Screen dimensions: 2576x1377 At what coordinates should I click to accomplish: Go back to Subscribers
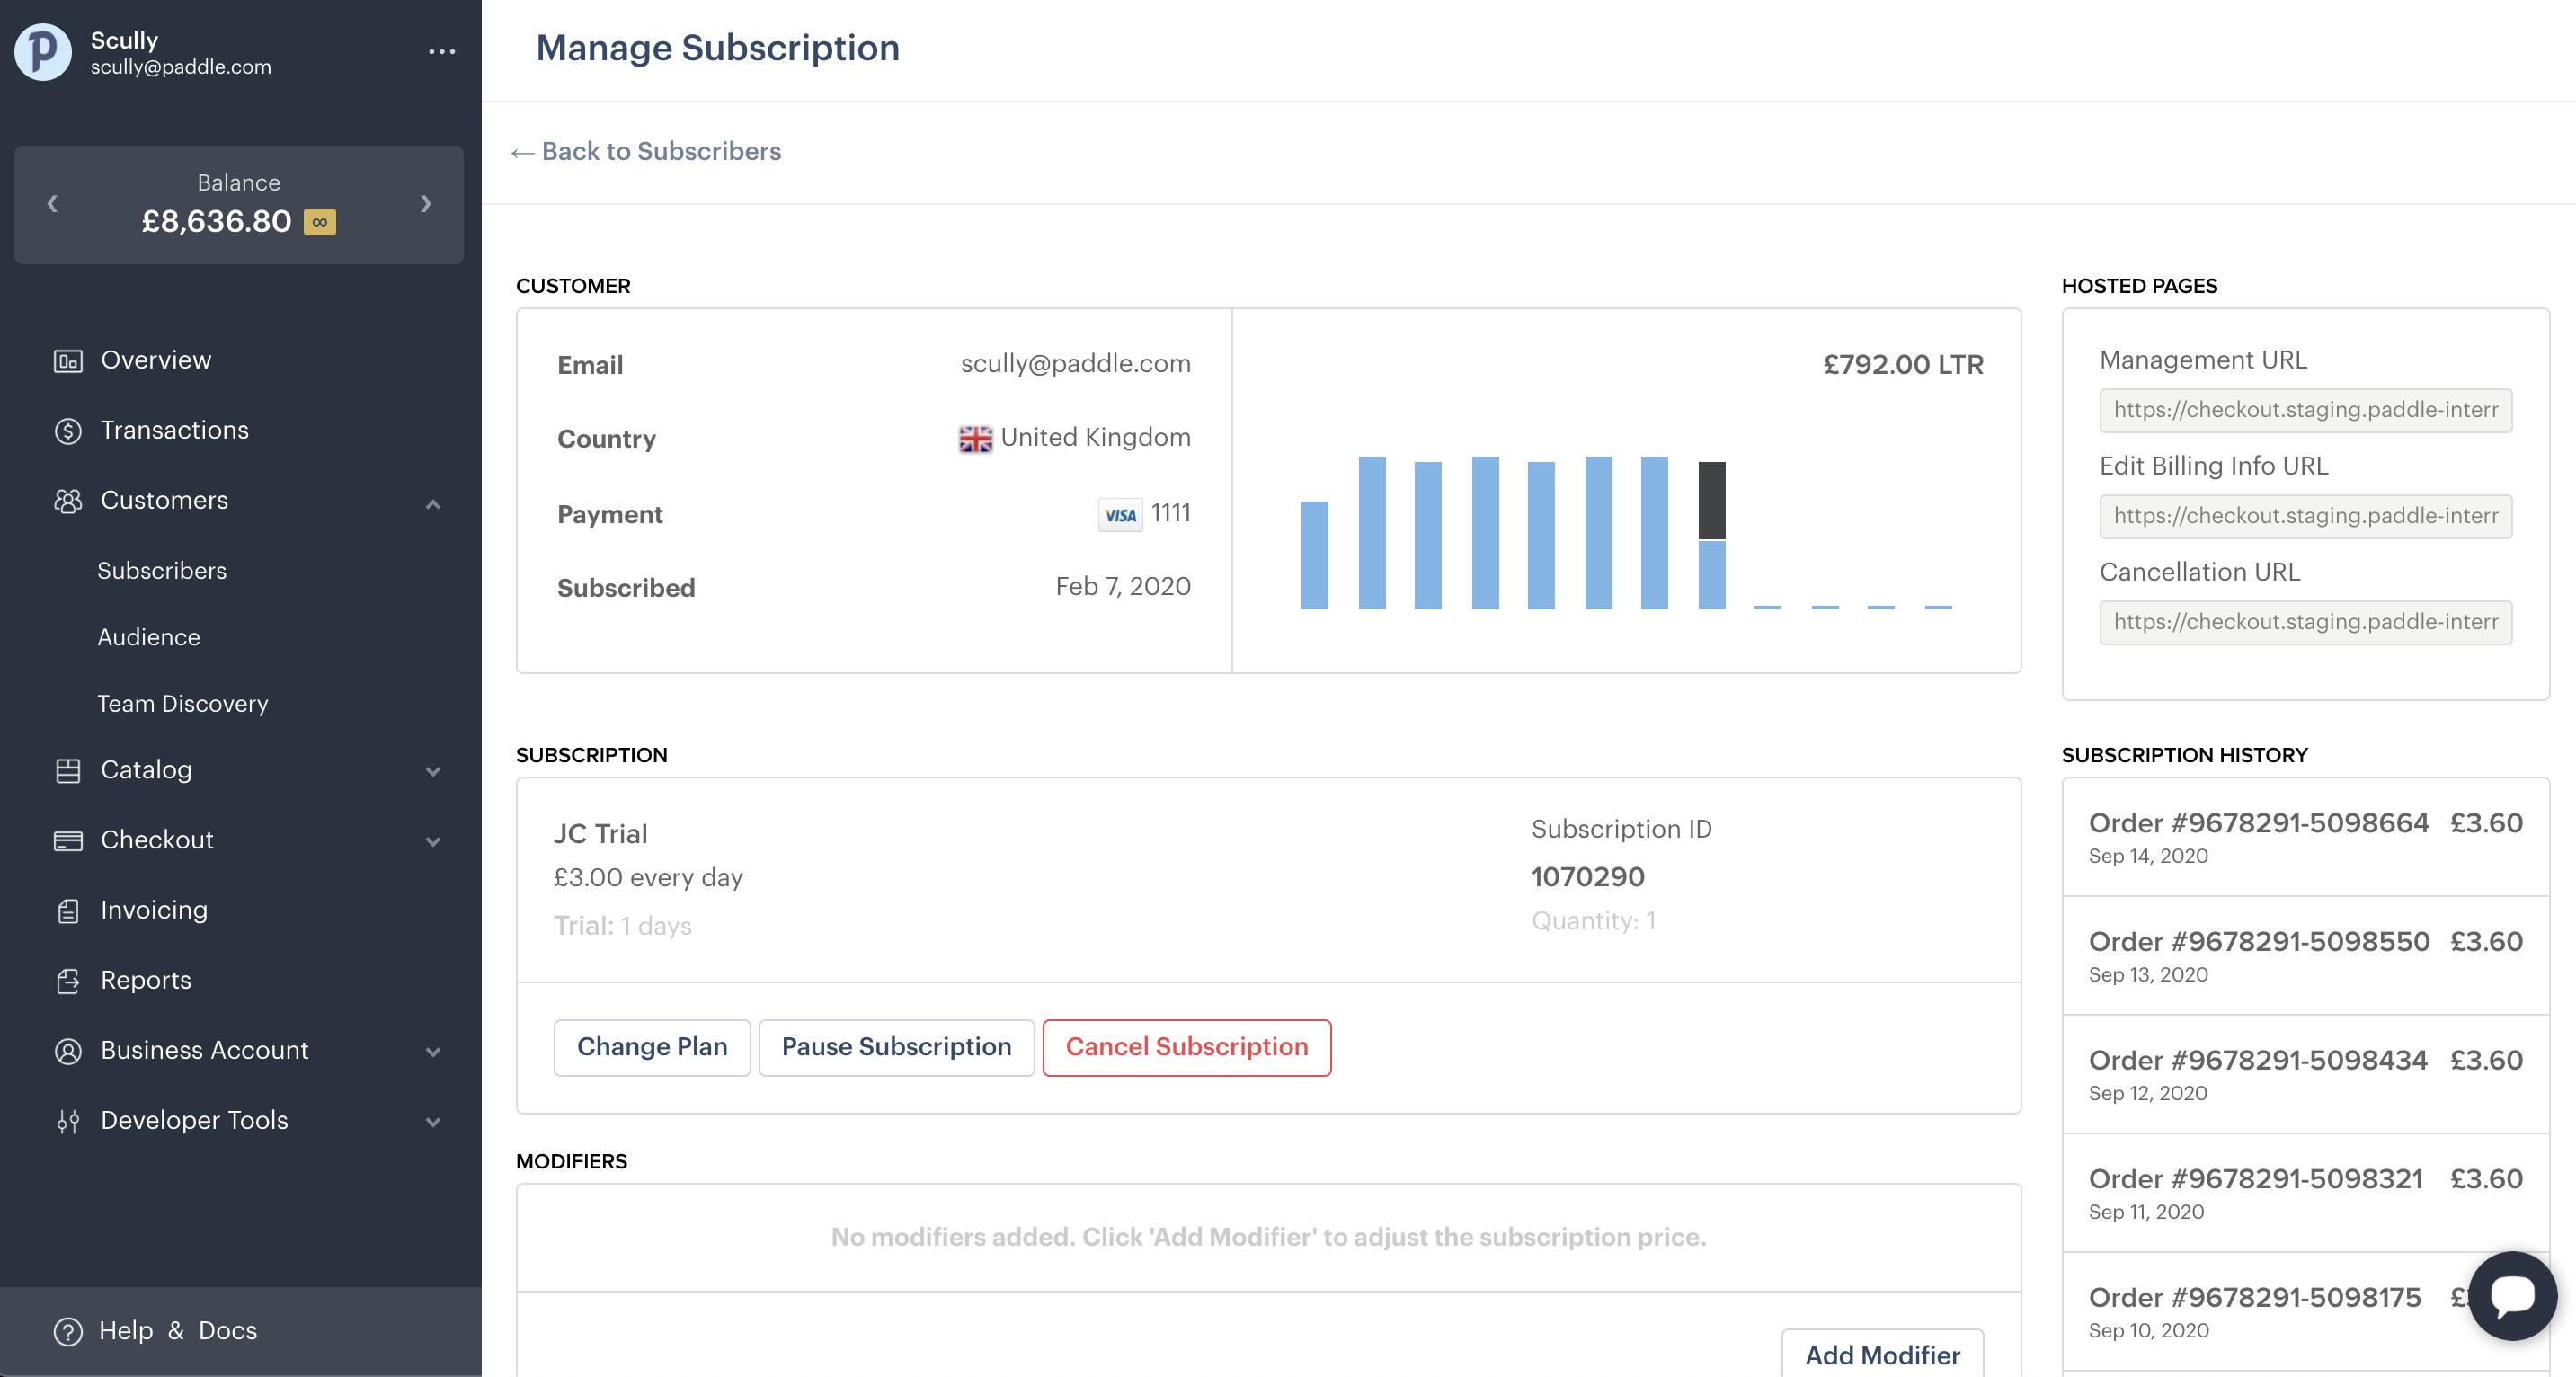click(646, 151)
